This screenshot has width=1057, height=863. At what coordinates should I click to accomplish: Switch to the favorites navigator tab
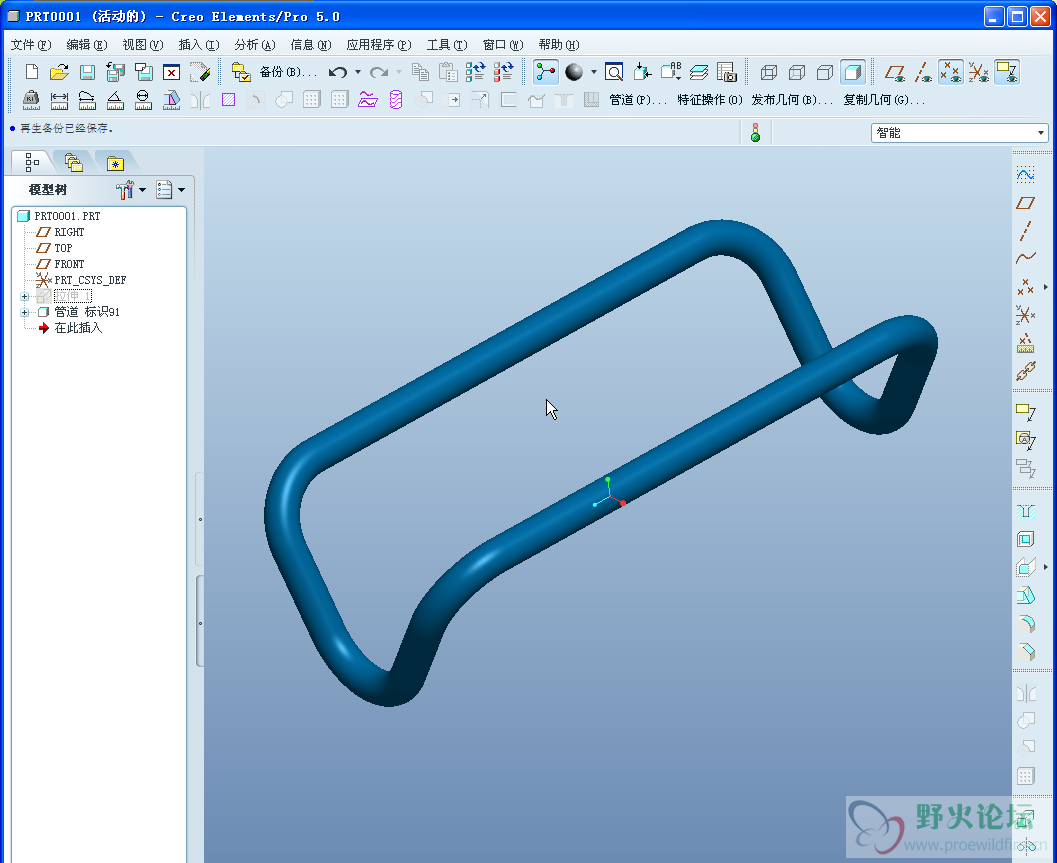tap(115, 163)
